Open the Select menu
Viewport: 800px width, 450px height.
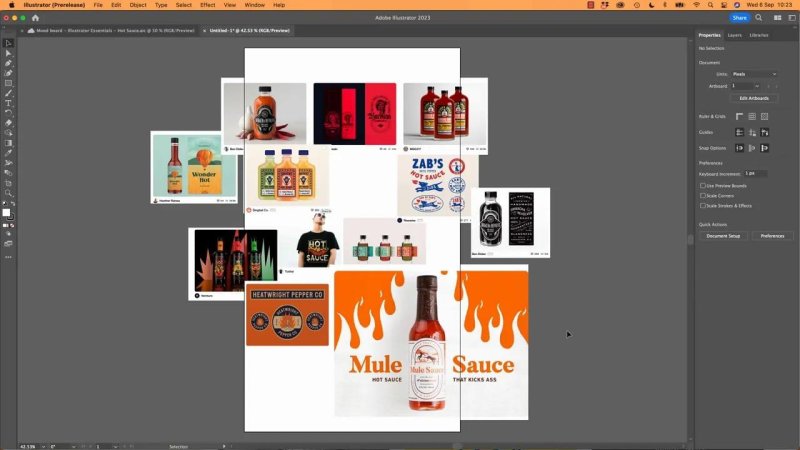pos(184,5)
